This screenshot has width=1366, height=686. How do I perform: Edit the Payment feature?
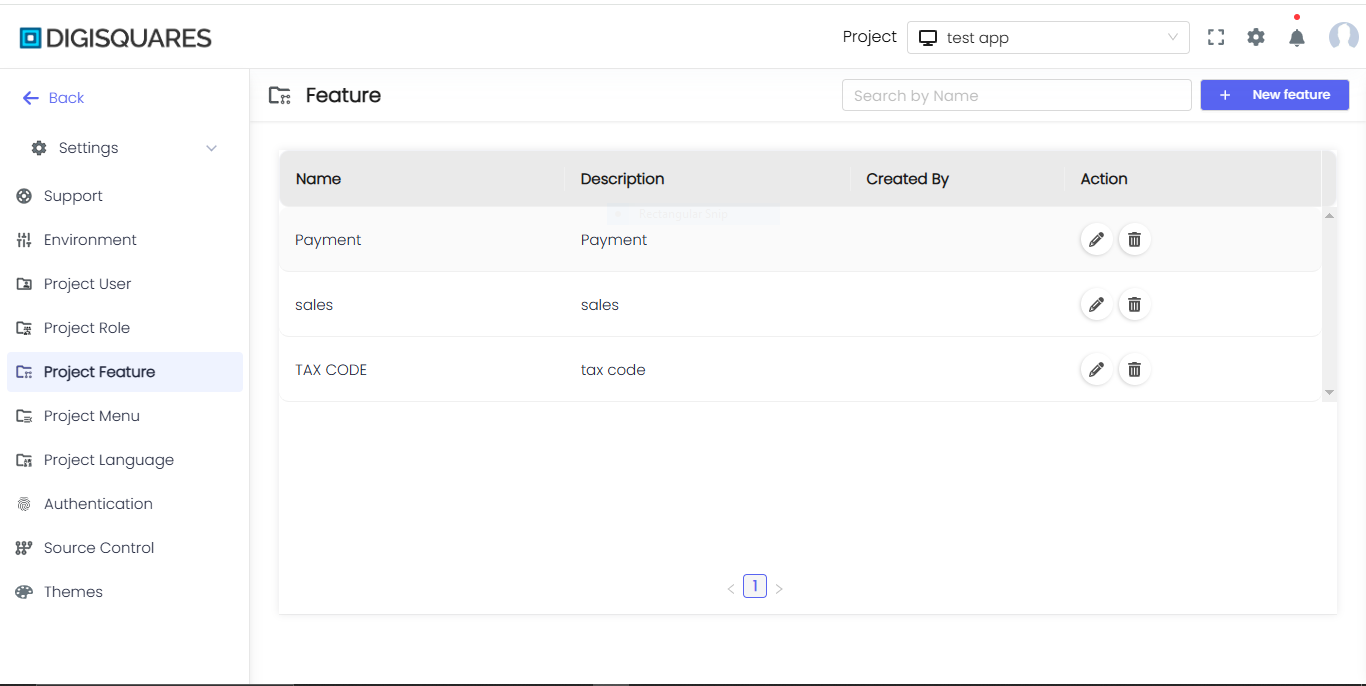click(1096, 240)
